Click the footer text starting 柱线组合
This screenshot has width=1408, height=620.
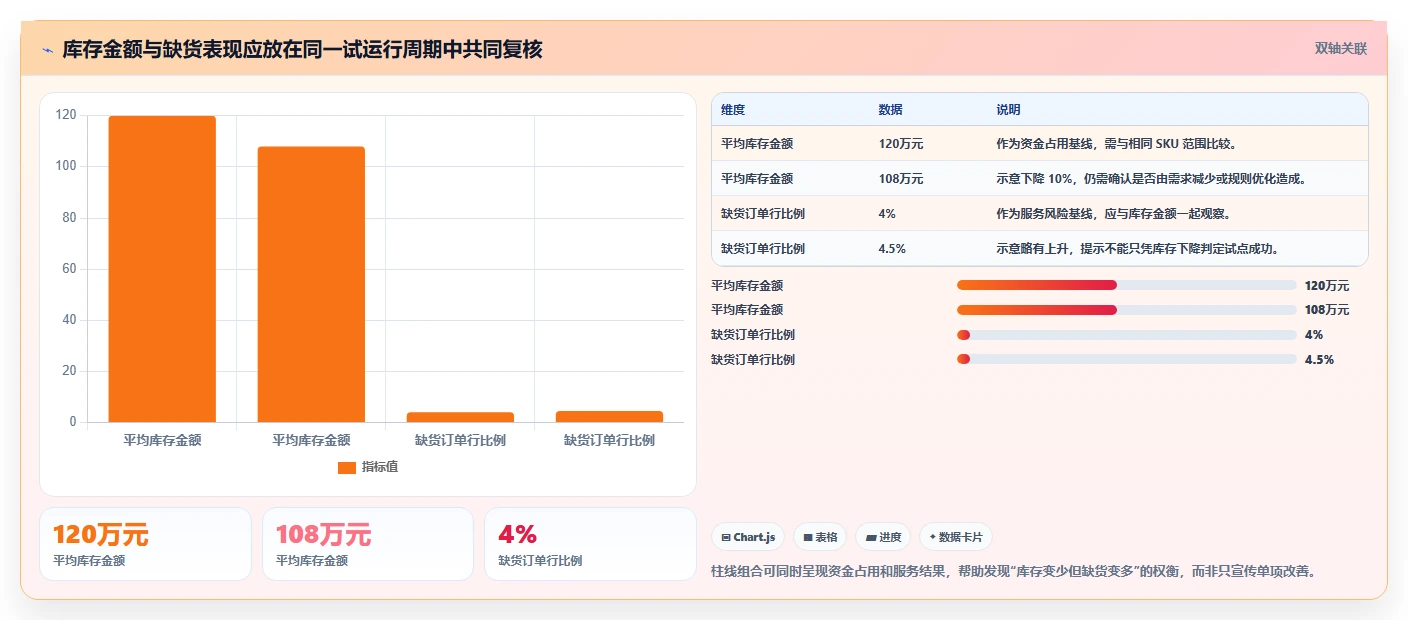pyautogui.click(x=1013, y=571)
